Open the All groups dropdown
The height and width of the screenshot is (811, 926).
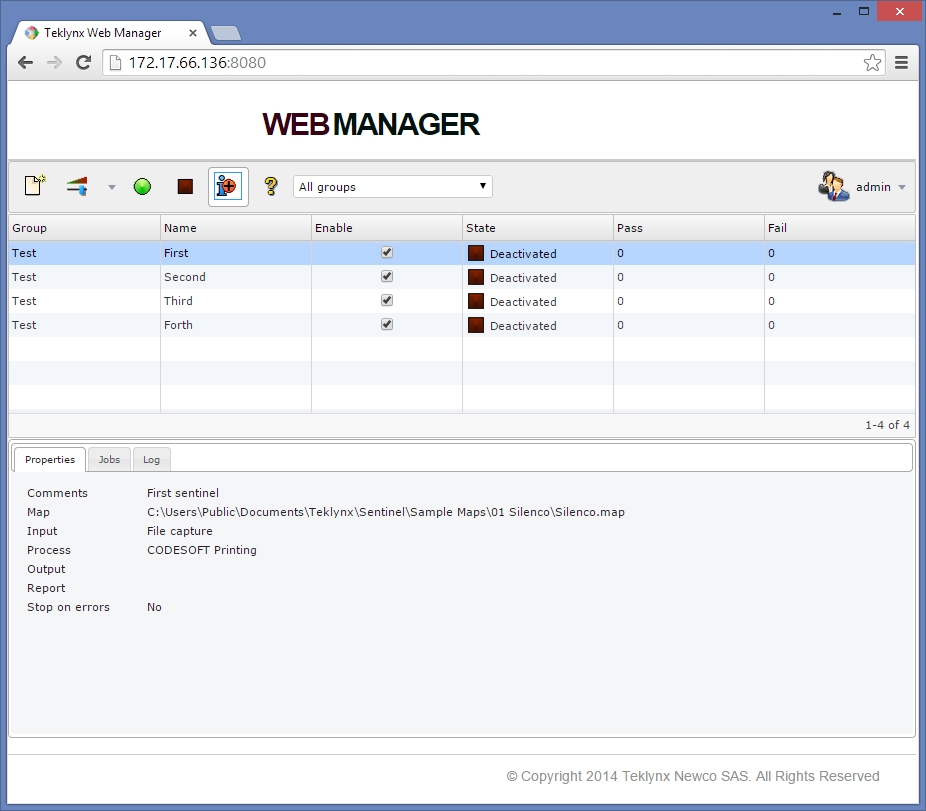393,187
